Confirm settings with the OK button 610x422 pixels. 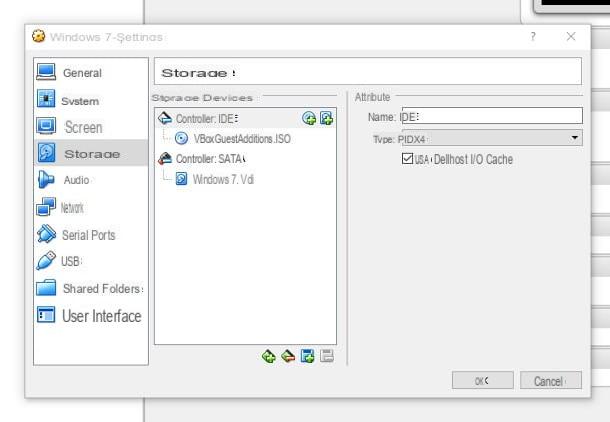[x=482, y=380]
